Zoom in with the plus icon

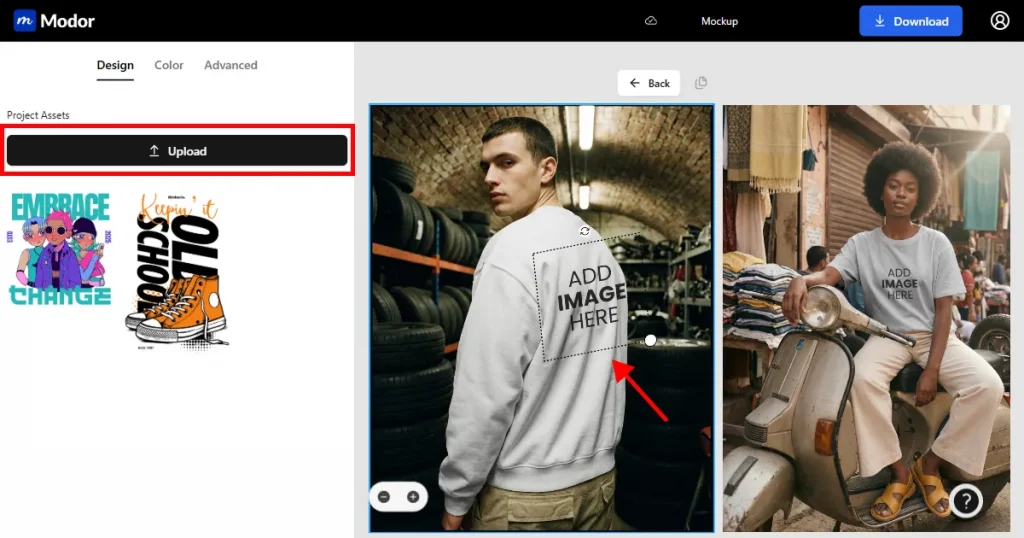click(x=413, y=497)
